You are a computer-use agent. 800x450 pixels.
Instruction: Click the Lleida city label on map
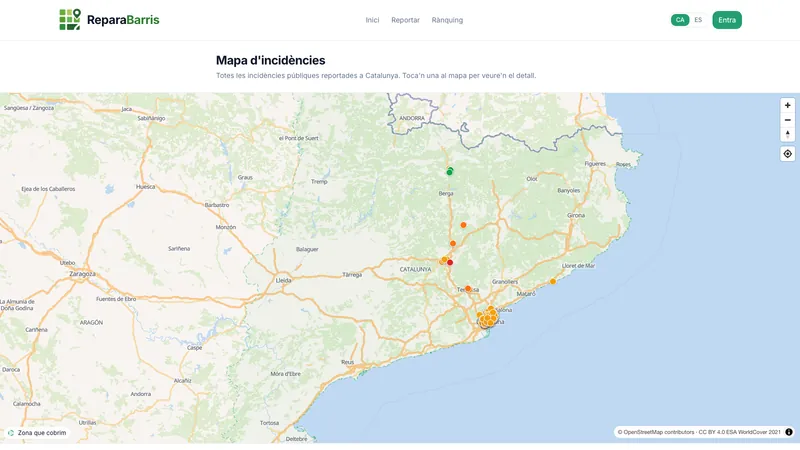coord(284,281)
